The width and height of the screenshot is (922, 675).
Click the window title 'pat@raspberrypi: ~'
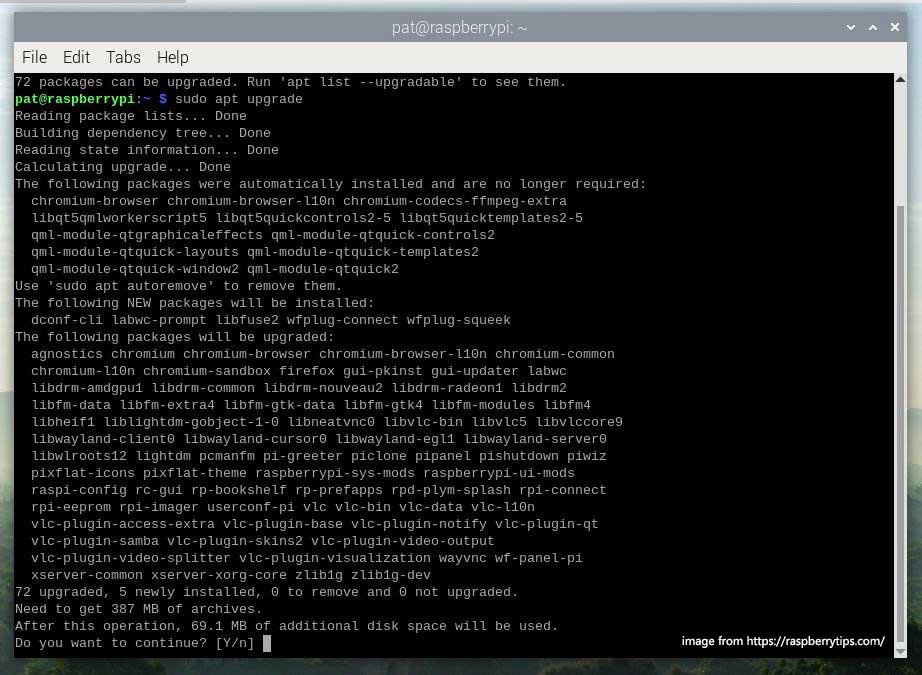coord(459,28)
